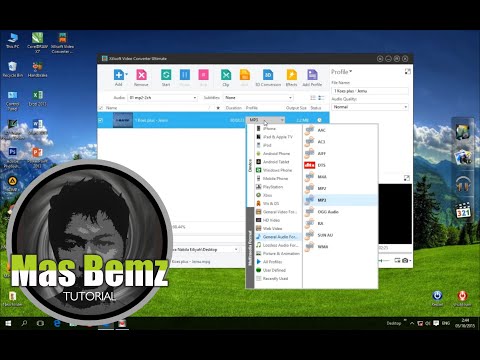480x360 pixels.
Task: Switch to Multimedia Format vertical tab
Action: click(x=250, y=248)
